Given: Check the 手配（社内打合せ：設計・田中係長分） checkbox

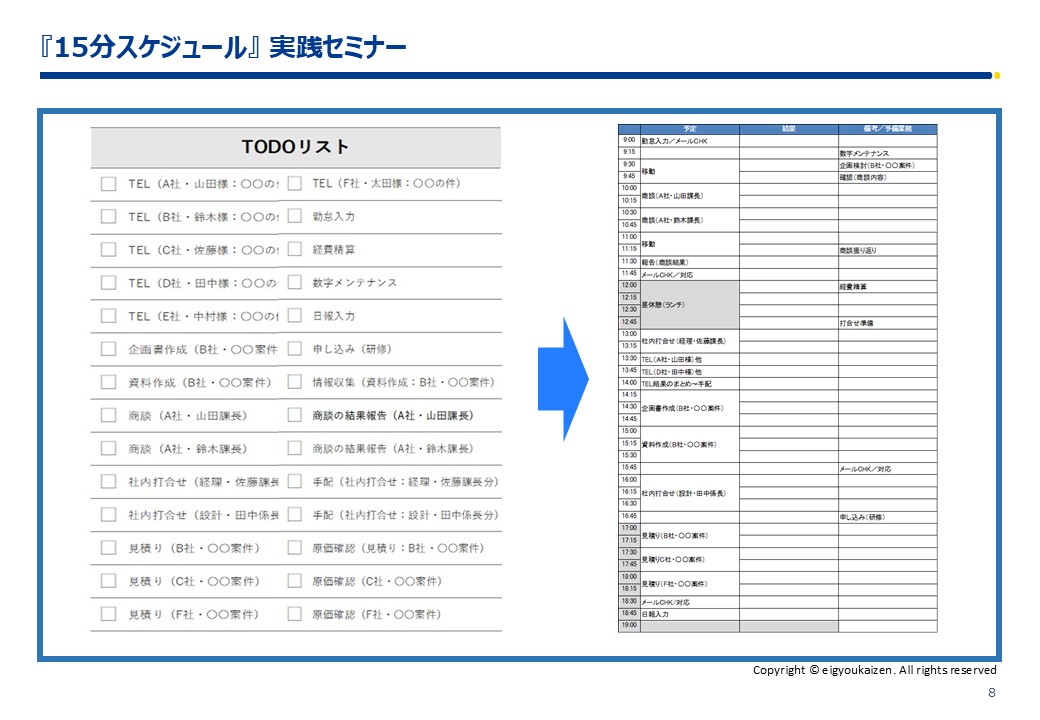Looking at the screenshot, I should click(x=294, y=515).
